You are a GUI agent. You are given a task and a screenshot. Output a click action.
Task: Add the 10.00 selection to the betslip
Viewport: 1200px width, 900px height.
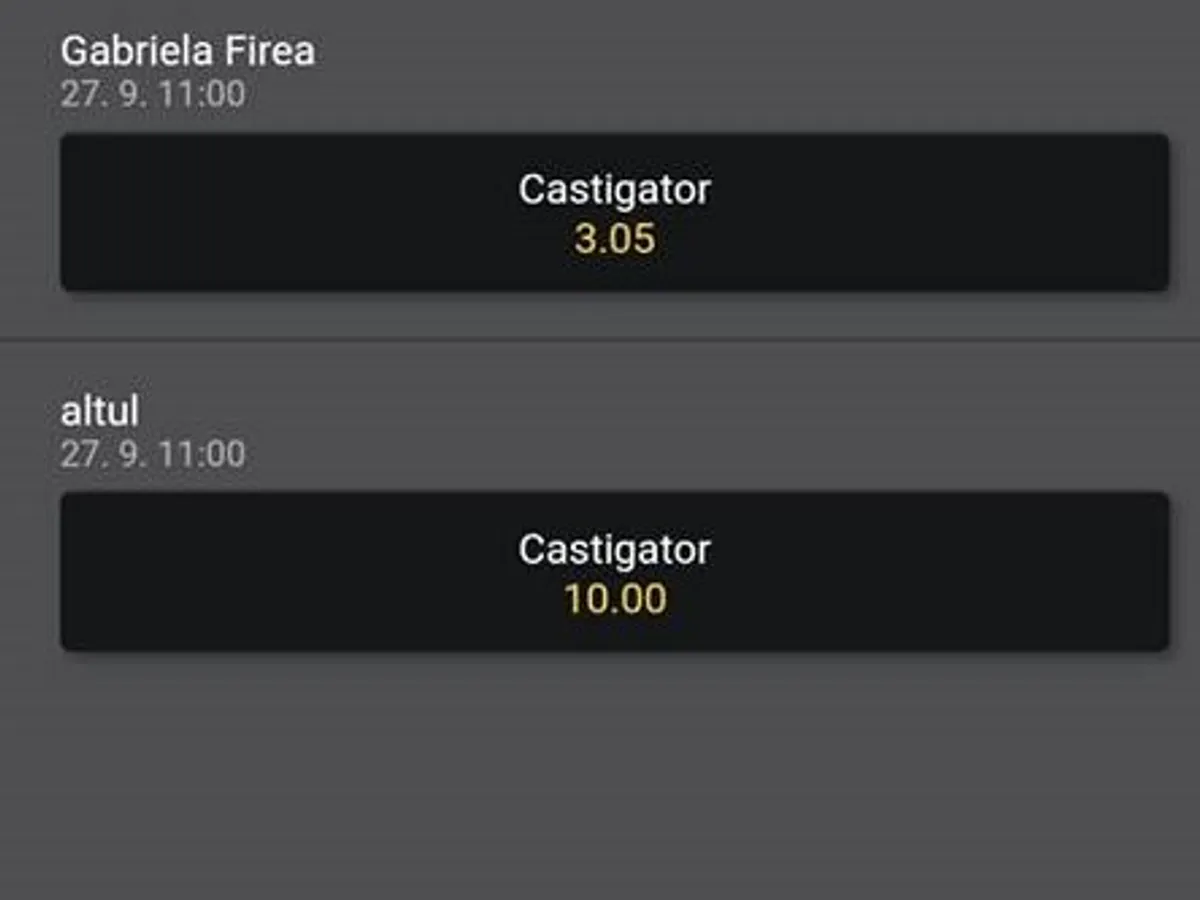(x=614, y=572)
